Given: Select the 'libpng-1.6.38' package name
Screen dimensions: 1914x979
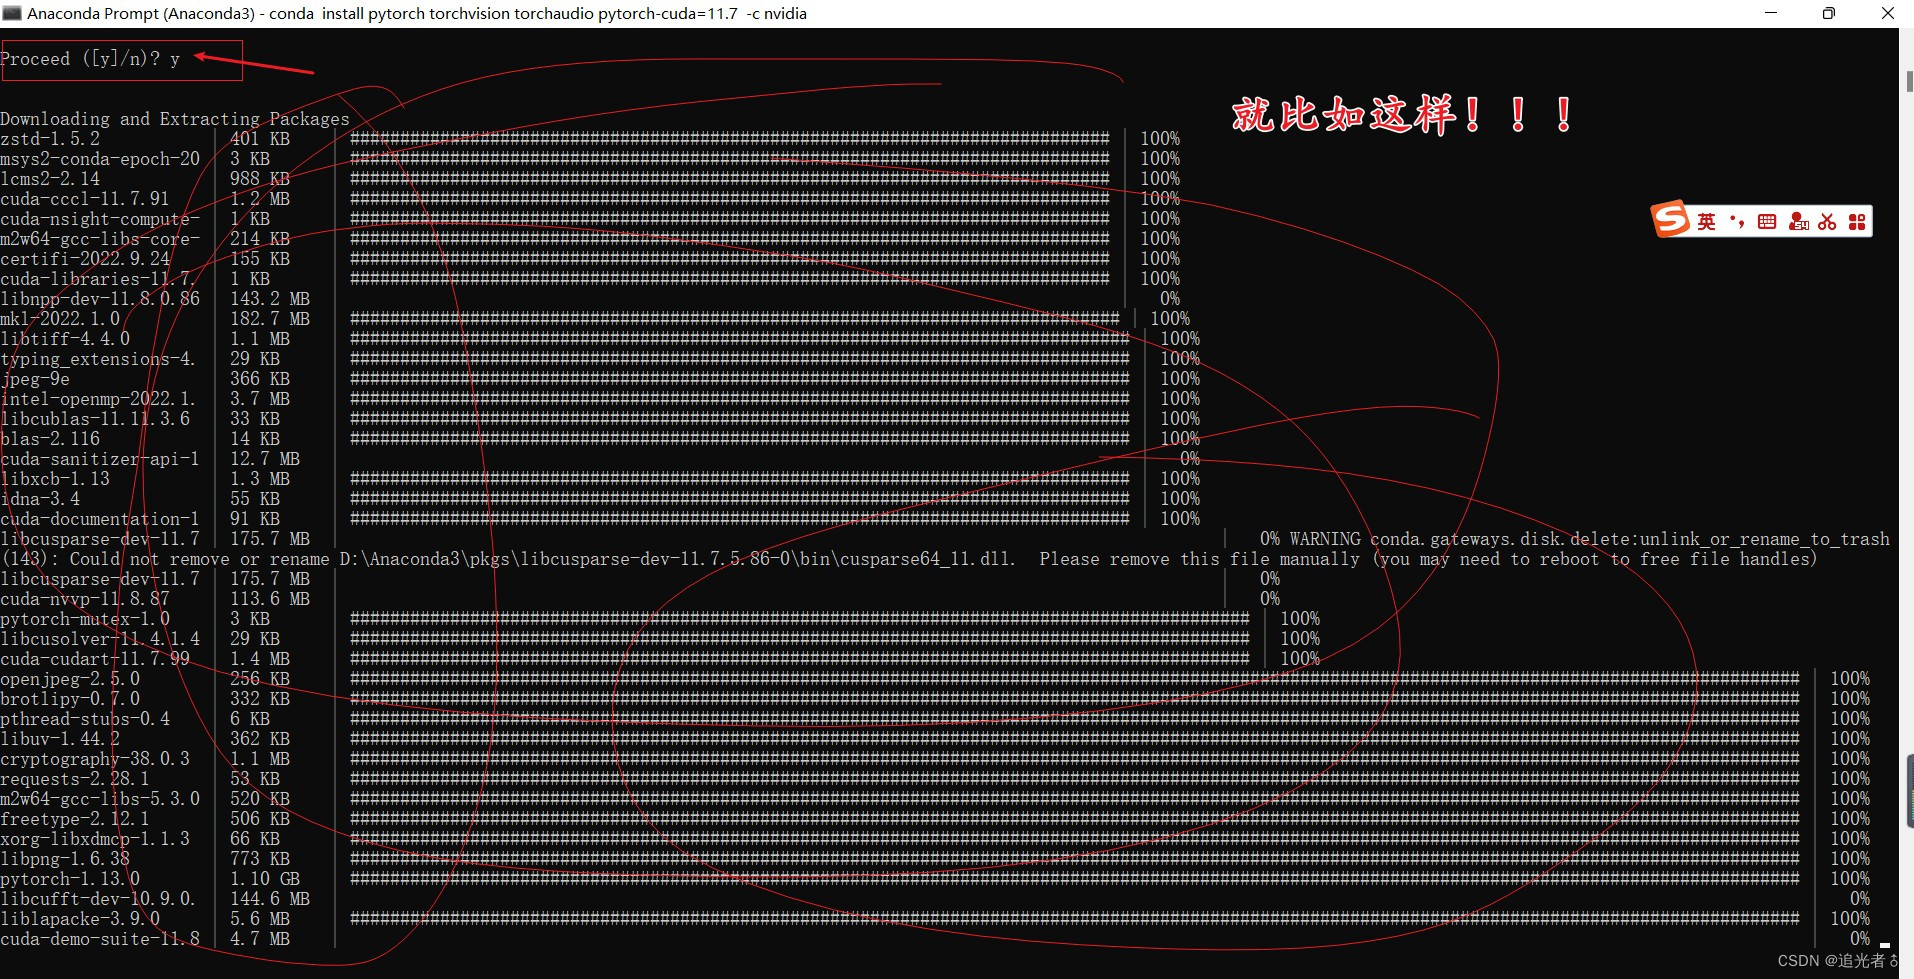Looking at the screenshot, I should [x=65, y=859].
